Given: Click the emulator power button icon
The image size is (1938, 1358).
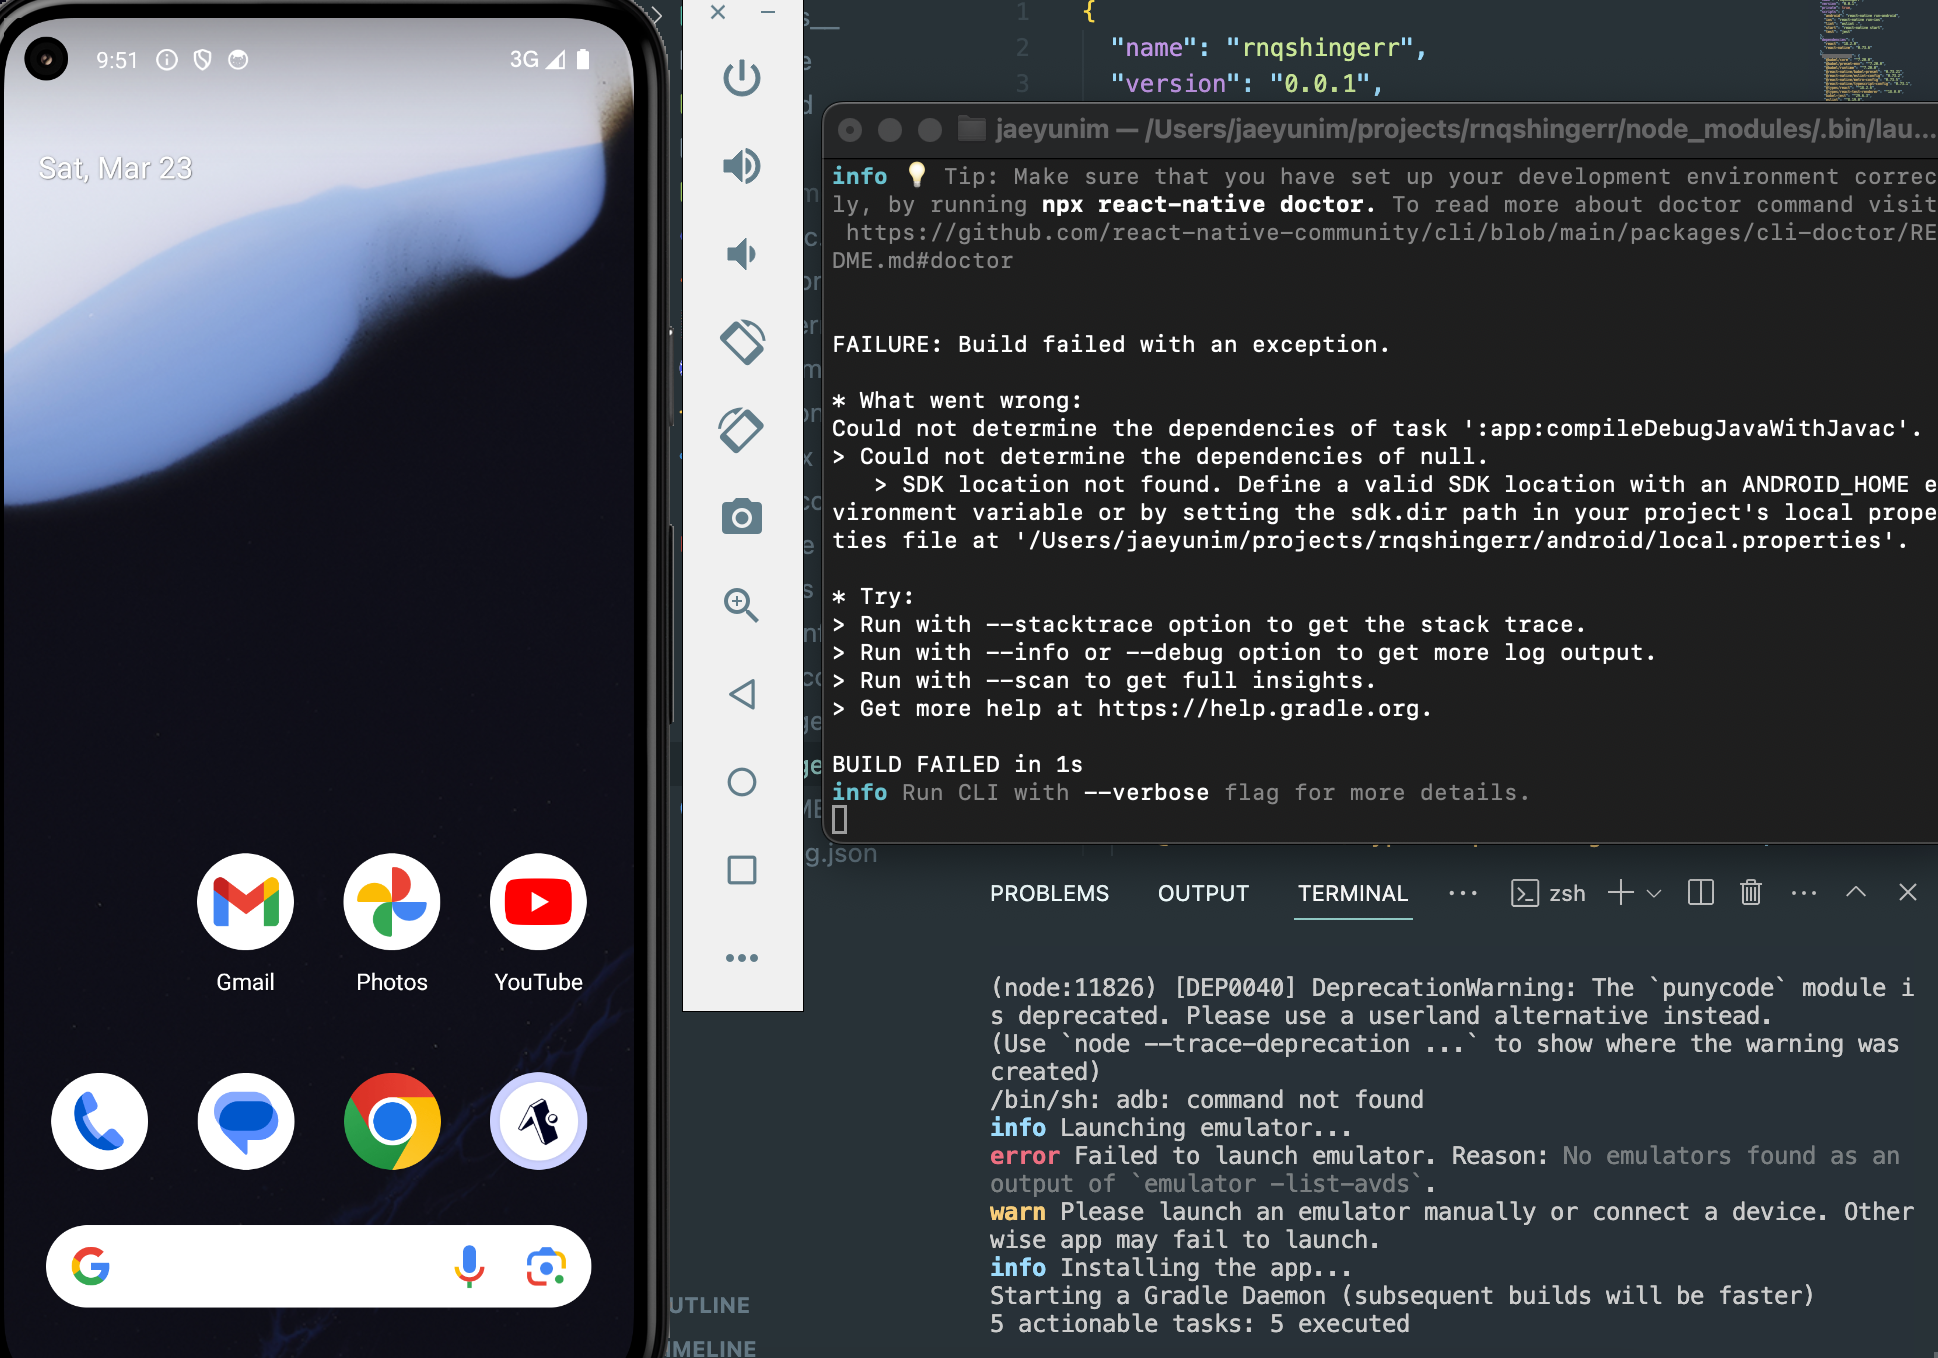Looking at the screenshot, I should (x=742, y=78).
